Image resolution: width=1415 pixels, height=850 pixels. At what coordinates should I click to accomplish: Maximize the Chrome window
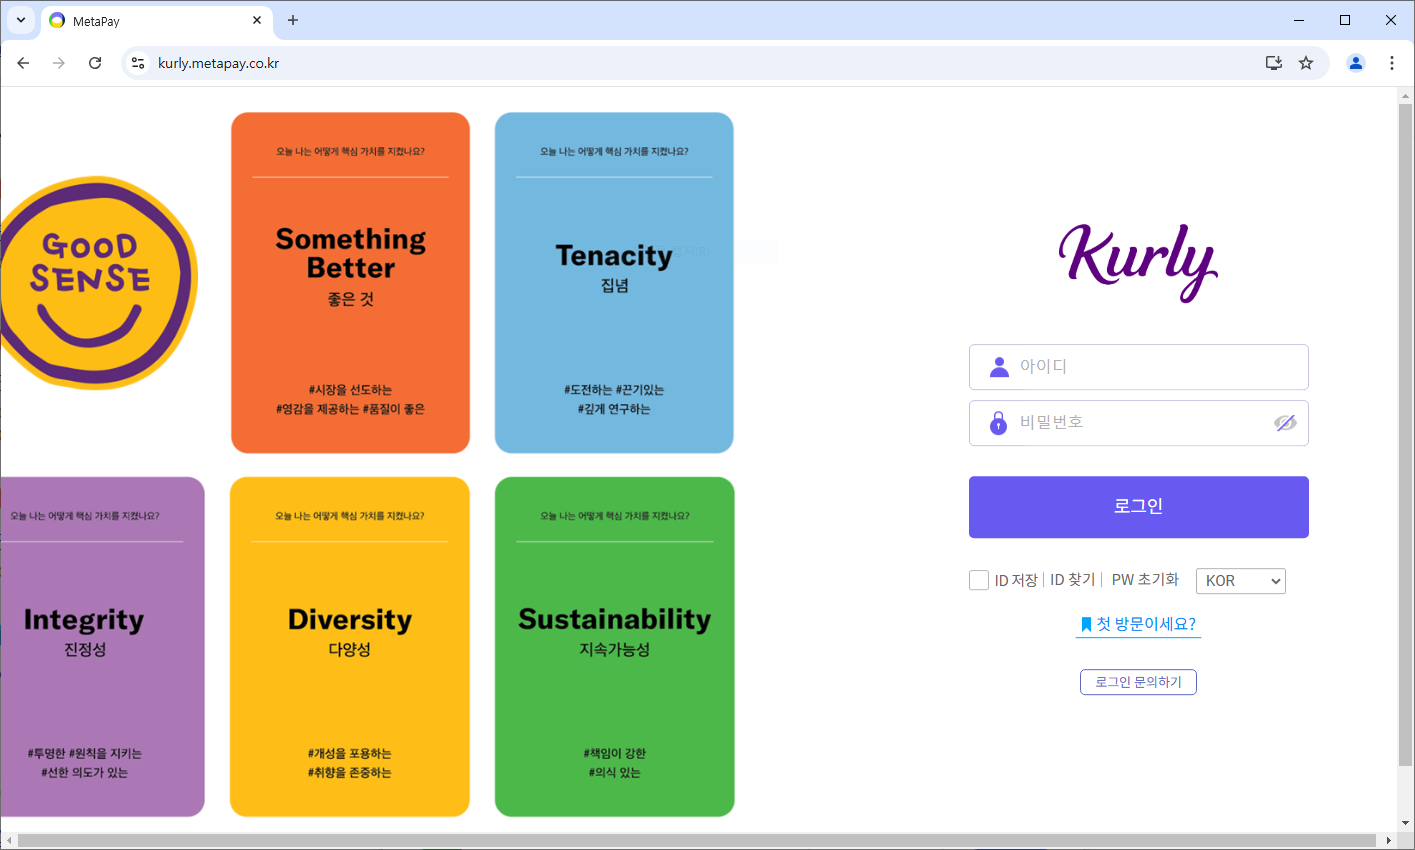1345,20
